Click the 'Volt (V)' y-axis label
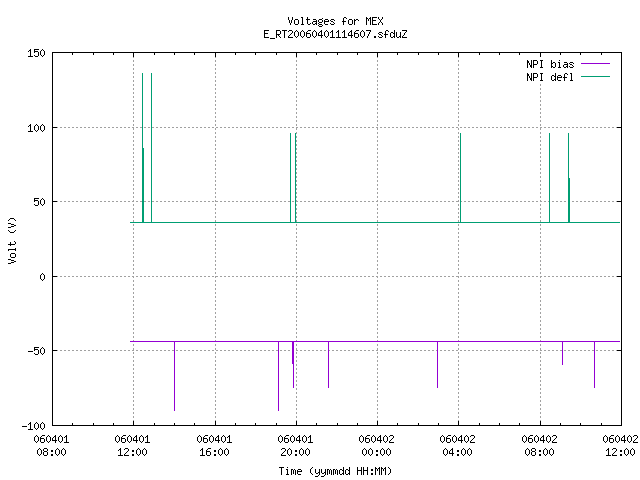This screenshot has width=640, height=480. pyautogui.click(x=12, y=240)
